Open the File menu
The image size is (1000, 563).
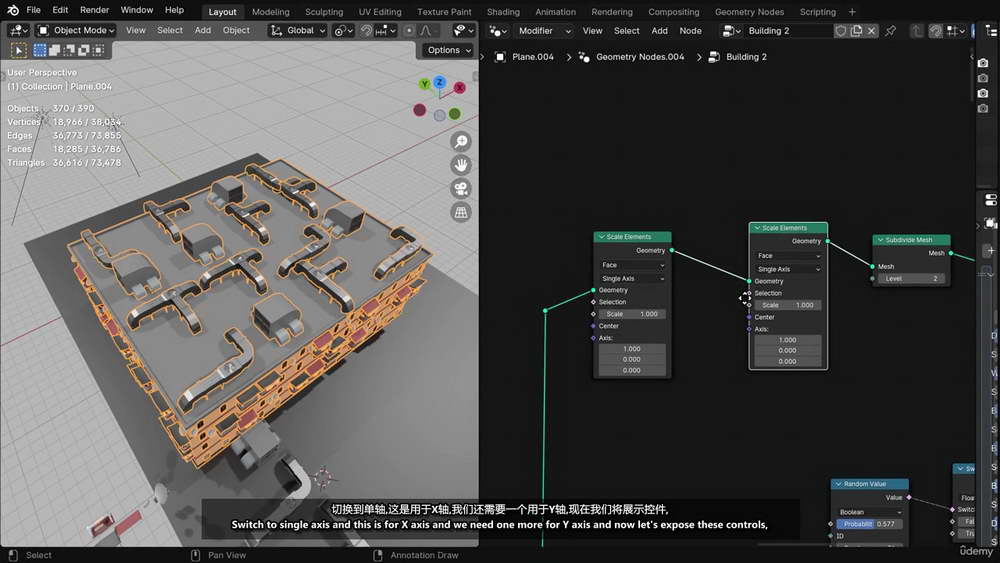tap(34, 10)
